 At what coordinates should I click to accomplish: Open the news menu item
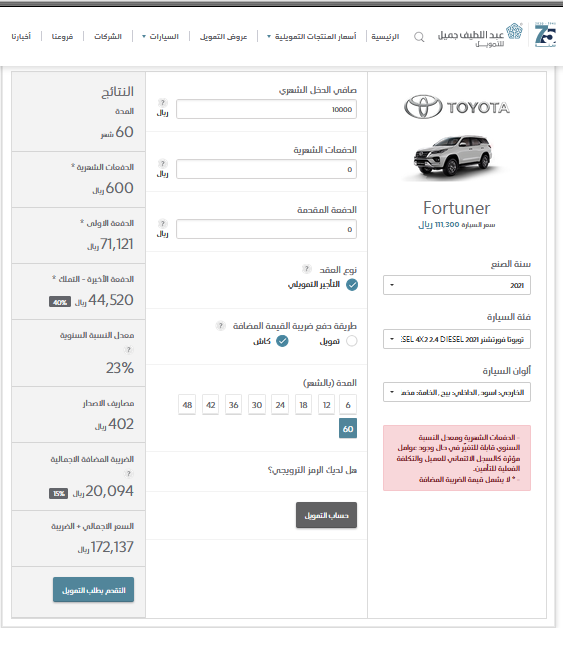pos(21,37)
